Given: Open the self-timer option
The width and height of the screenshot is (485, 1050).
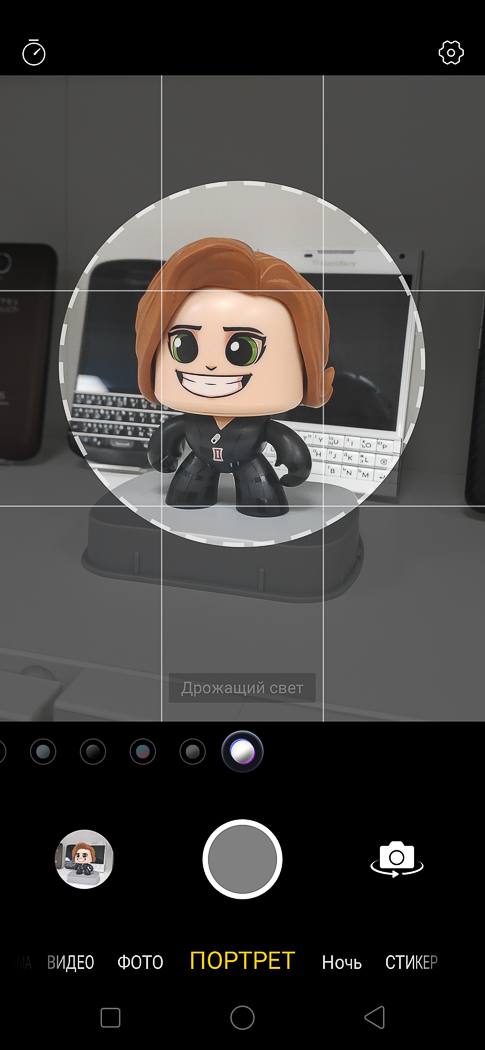Looking at the screenshot, I should 33,52.
